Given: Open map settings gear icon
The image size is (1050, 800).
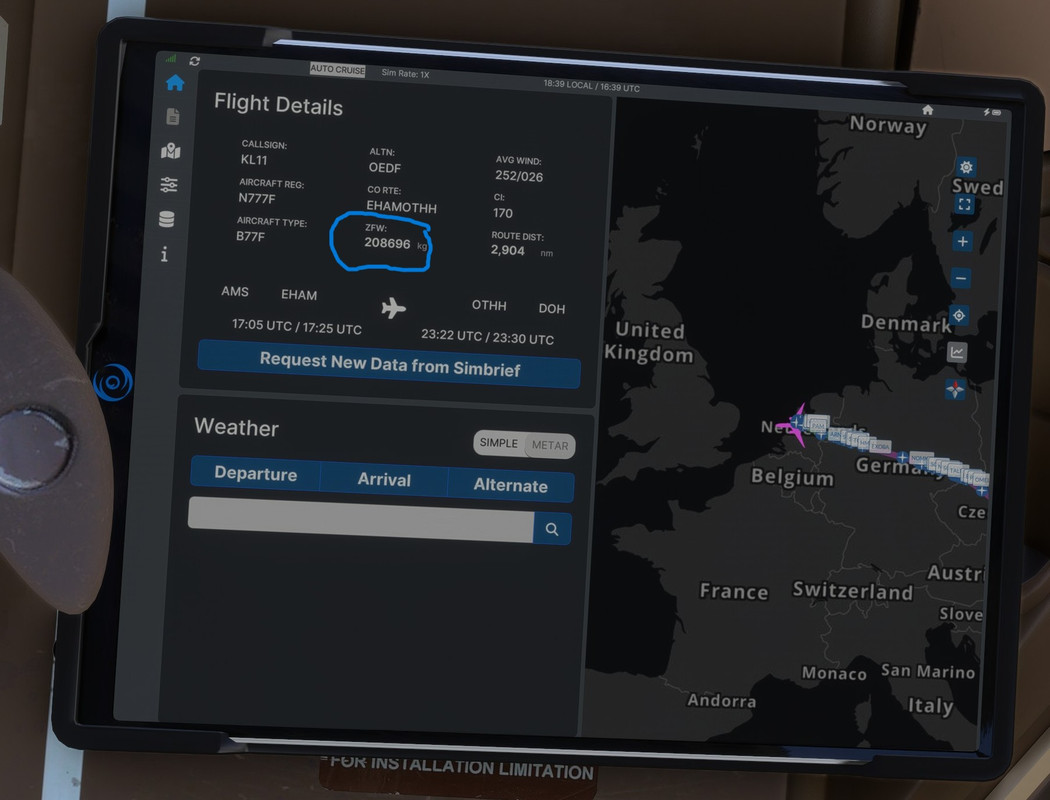Looking at the screenshot, I should pos(966,167).
